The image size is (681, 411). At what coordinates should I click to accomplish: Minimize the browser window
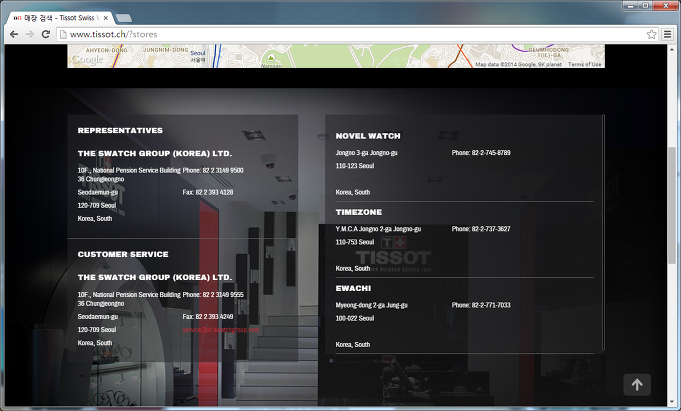click(631, 6)
